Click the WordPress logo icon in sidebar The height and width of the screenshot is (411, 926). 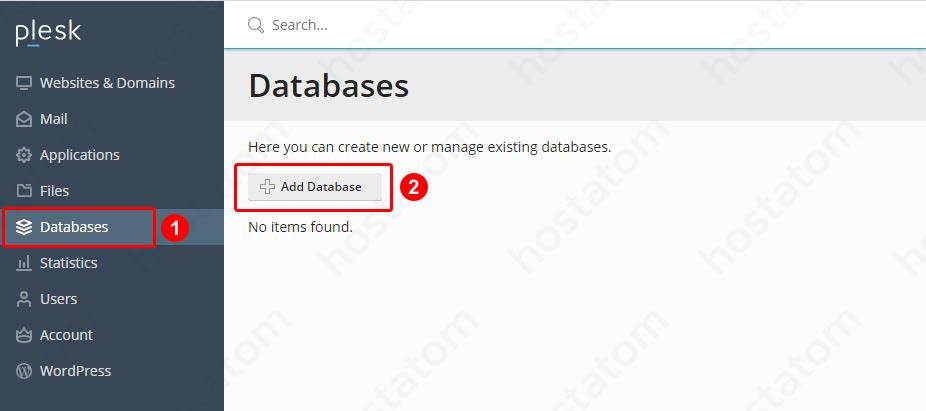tap(24, 371)
